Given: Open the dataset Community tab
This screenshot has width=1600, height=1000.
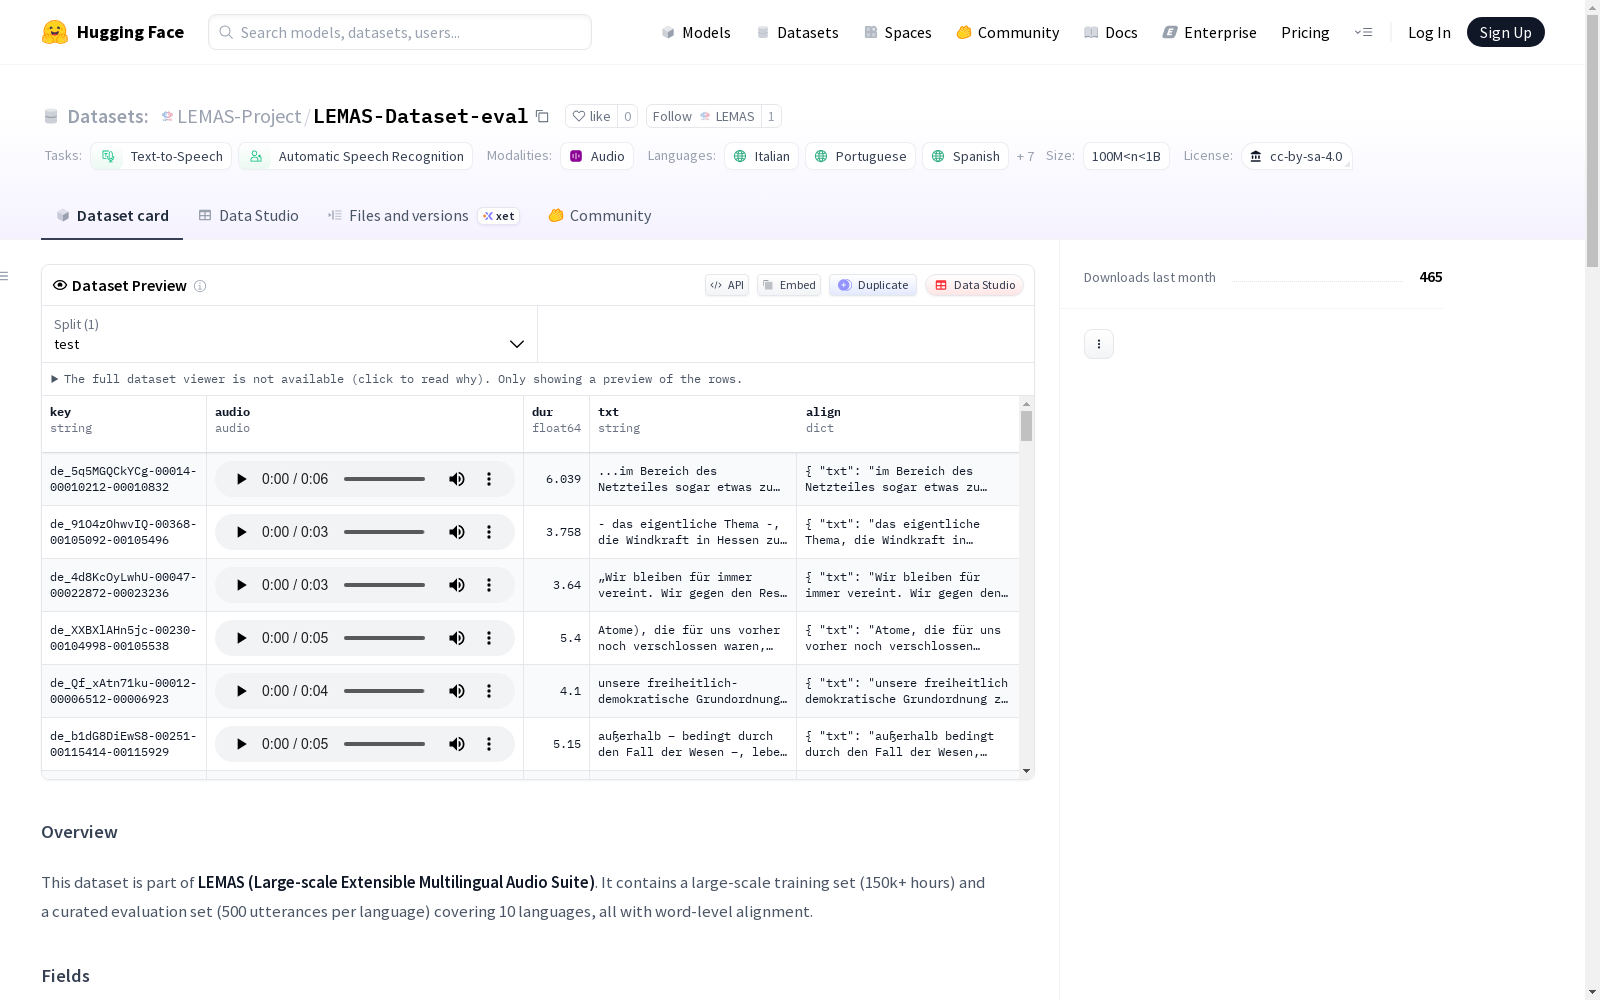Looking at the screenshot, I should pos(599,215).
